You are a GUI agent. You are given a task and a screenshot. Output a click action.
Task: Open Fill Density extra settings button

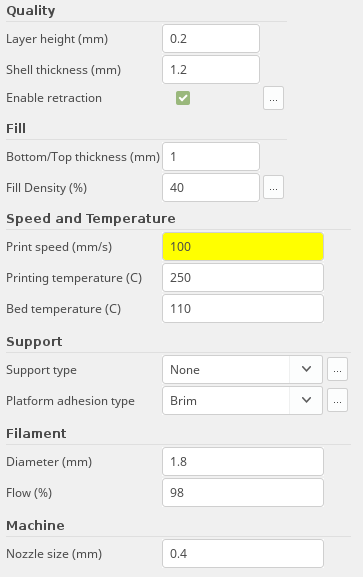point(273,187)
